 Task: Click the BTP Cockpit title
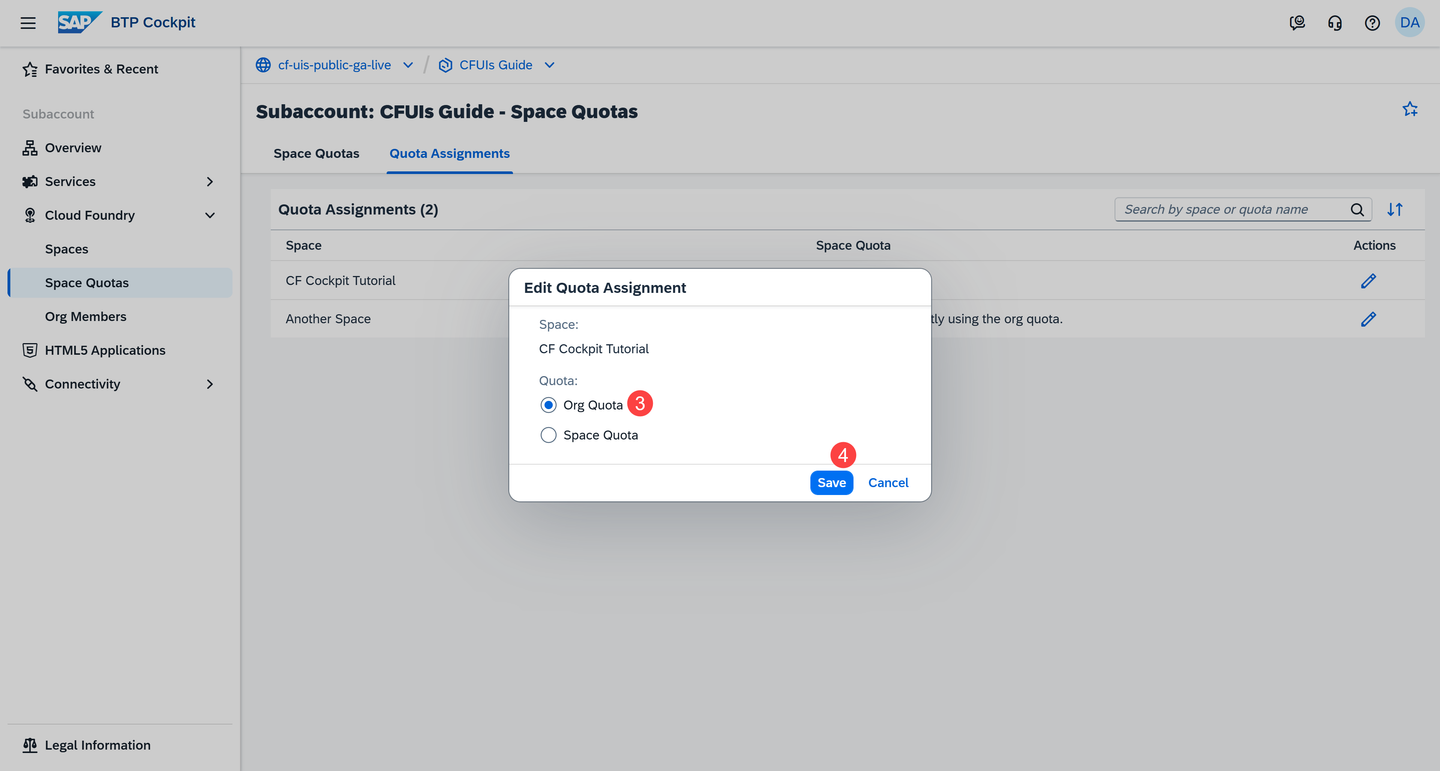153,22
